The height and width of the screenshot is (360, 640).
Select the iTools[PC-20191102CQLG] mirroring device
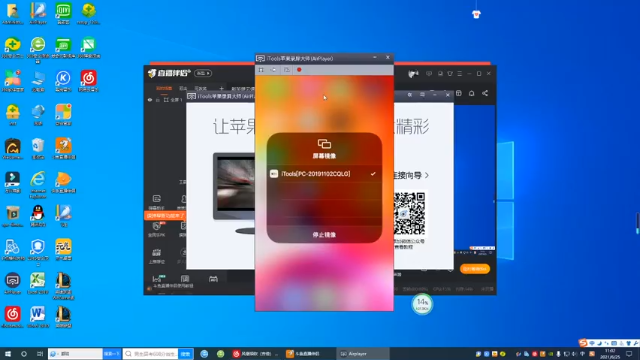324,174
